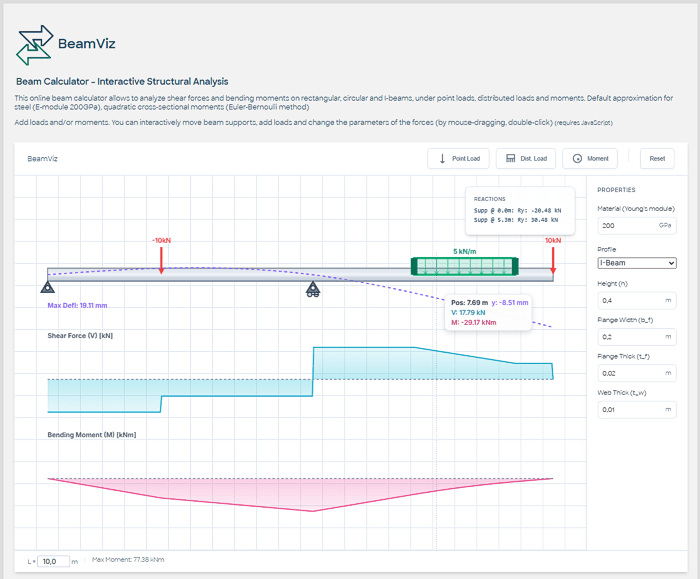The image size is (700, 579).
Task: Click the -10kN downward point load arrow
Action: click(161, 258)
